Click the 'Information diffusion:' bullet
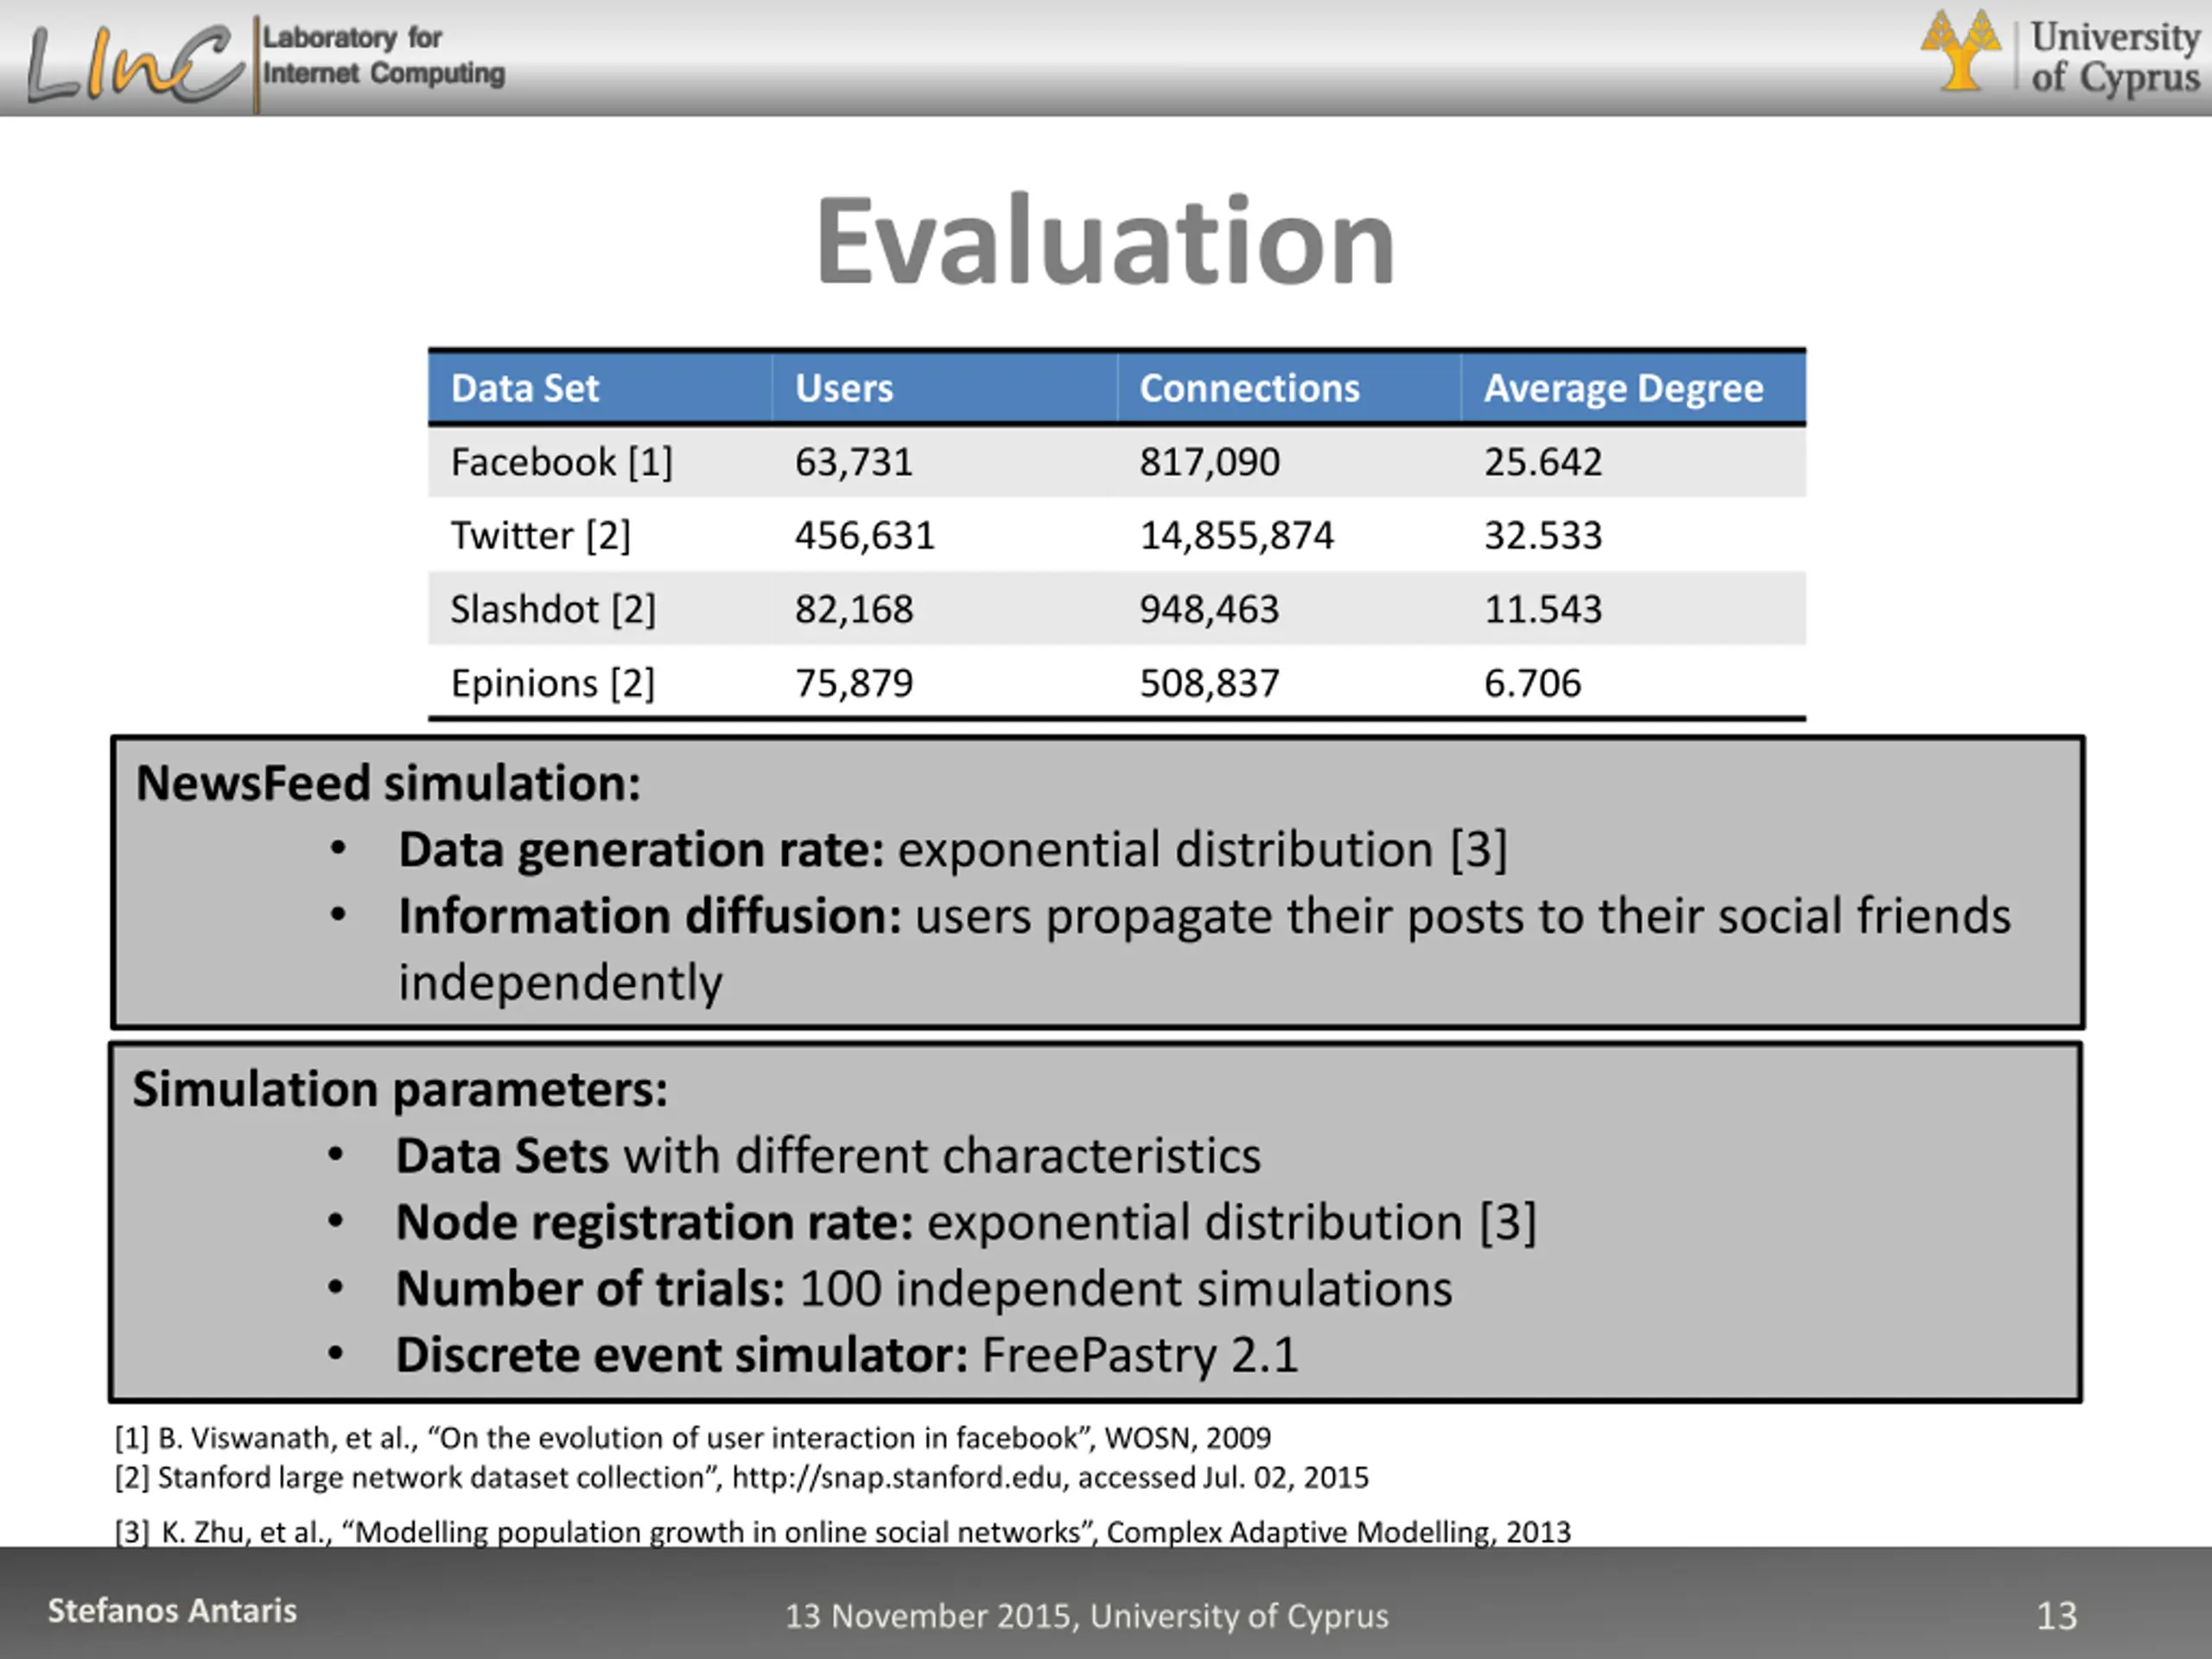 coord(1204,916)
